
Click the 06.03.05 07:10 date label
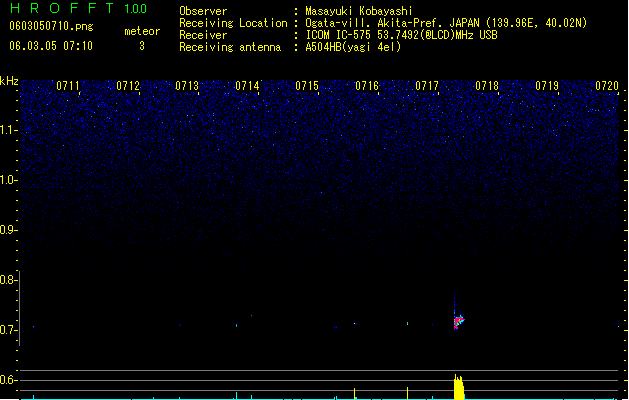click(51, 46)
